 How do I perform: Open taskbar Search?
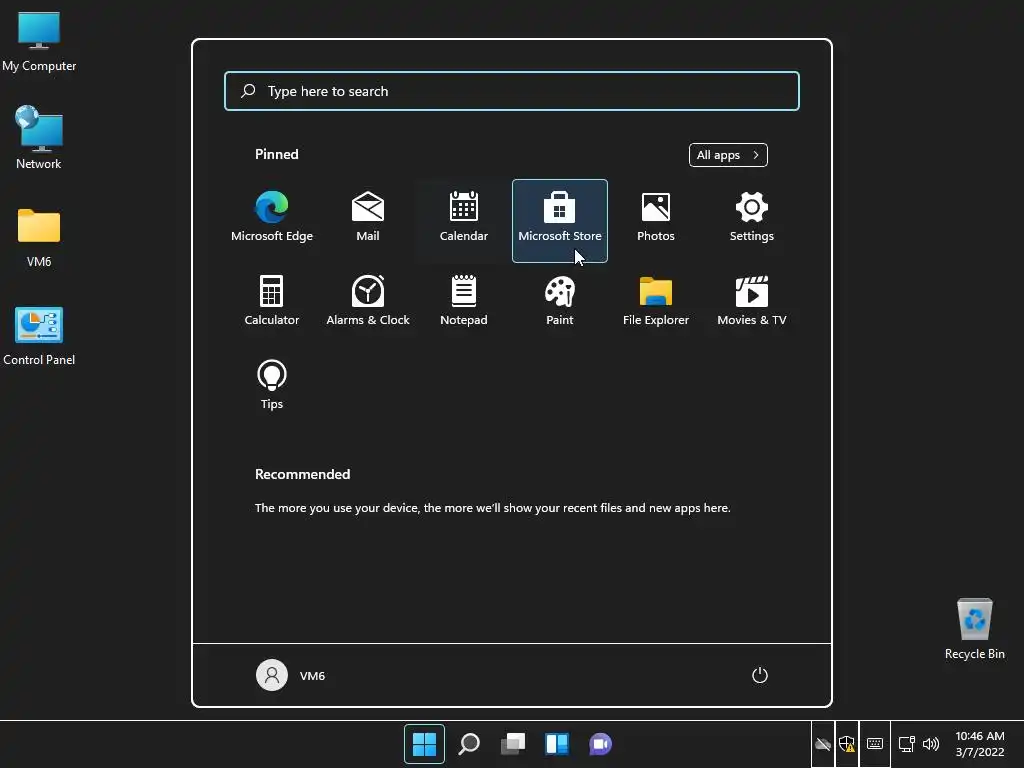469,744
